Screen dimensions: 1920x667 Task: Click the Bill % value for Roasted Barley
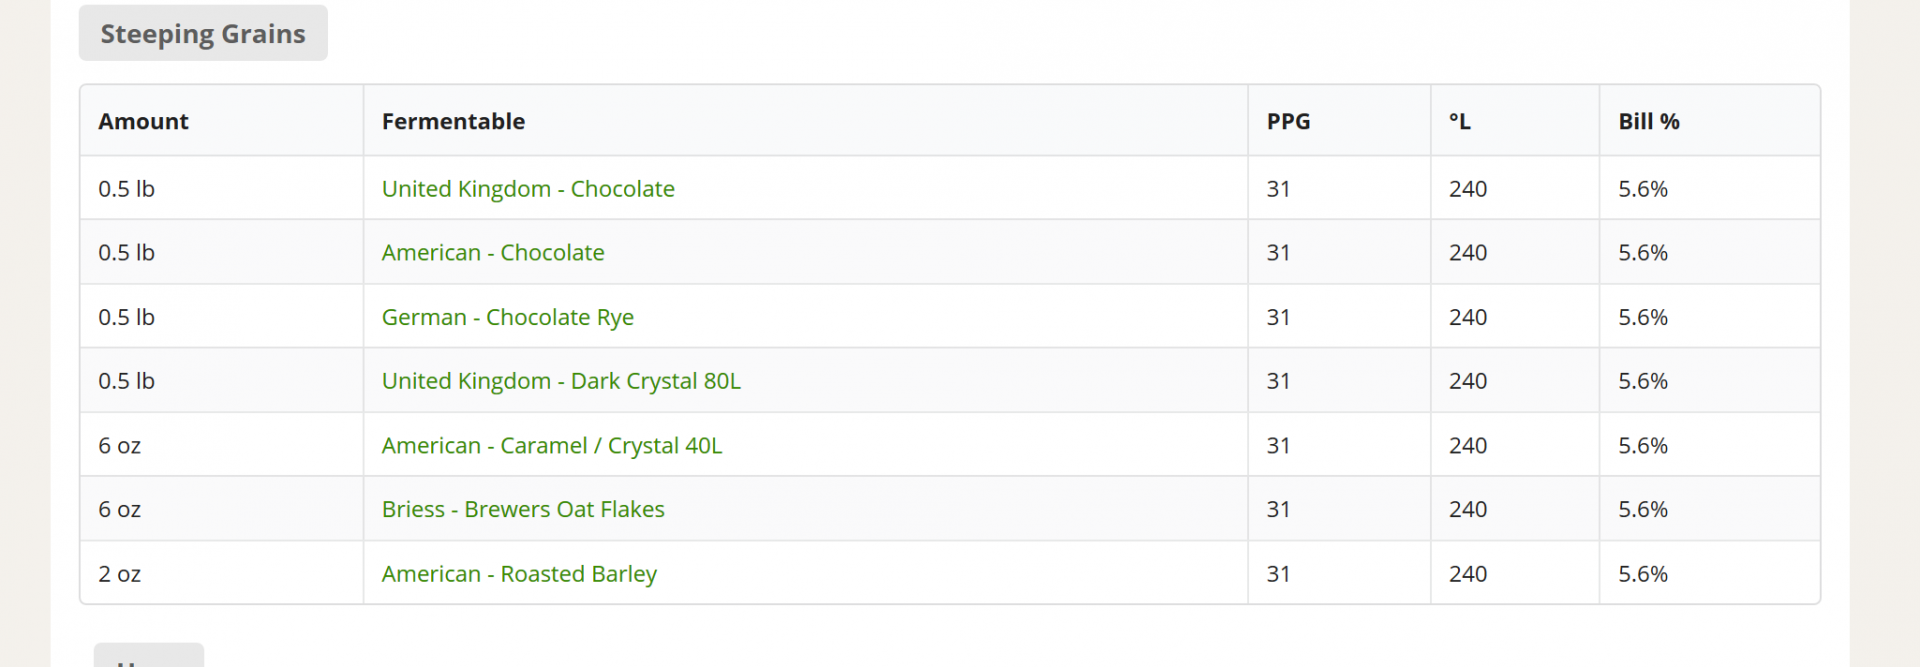(x=1643, y=574)
